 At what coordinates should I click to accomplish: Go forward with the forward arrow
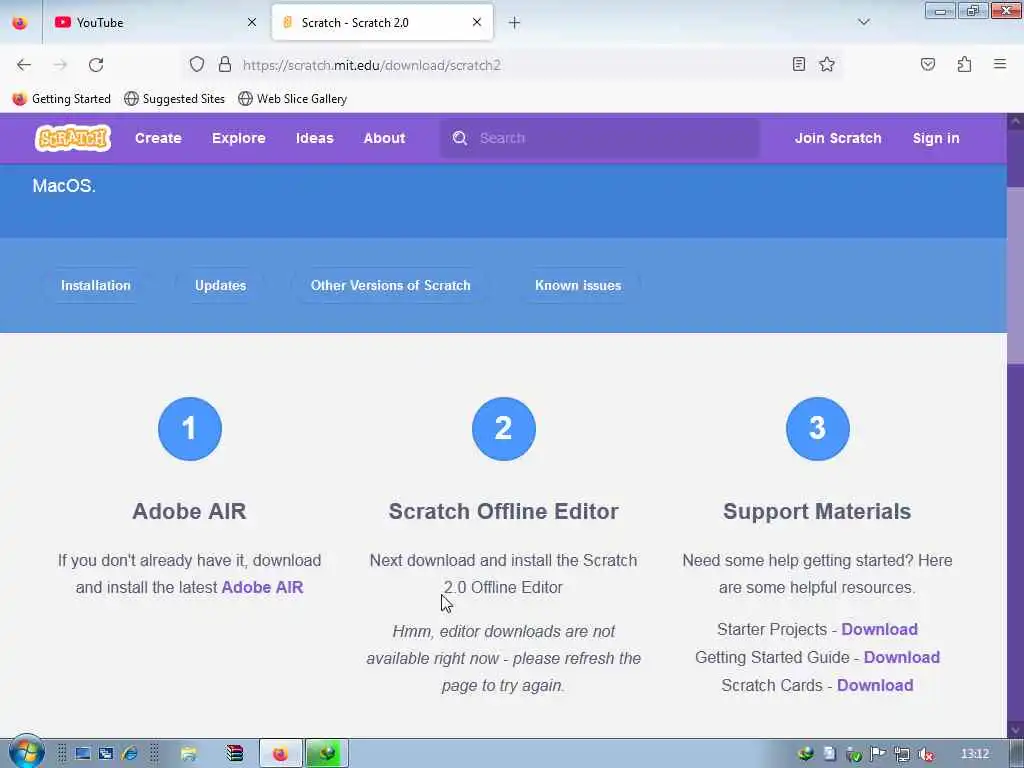point(60,65)
